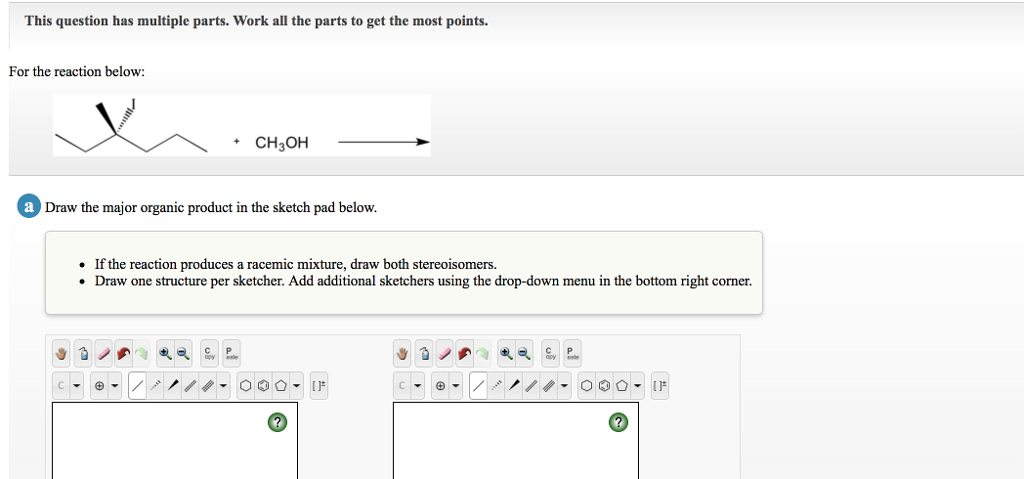Image resolution: width=1024 pixels, height=479 pixels.
Task: Select the charge plus tool in left sketcher
Action: (99, 386)
